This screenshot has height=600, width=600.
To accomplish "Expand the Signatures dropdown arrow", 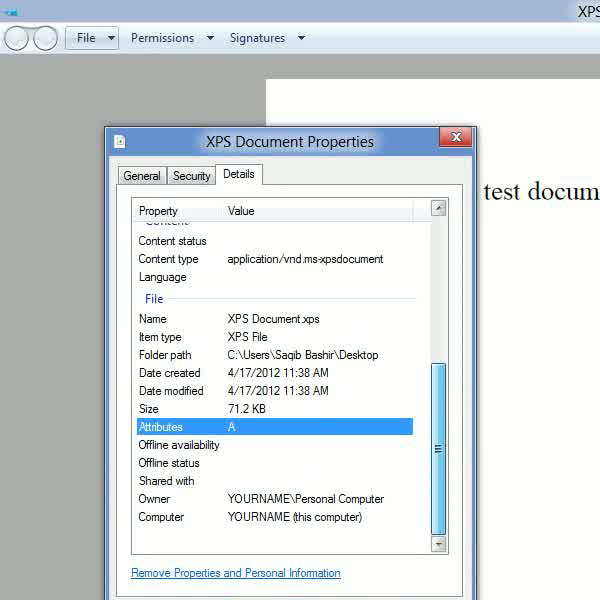I will (x=301, y=38).
